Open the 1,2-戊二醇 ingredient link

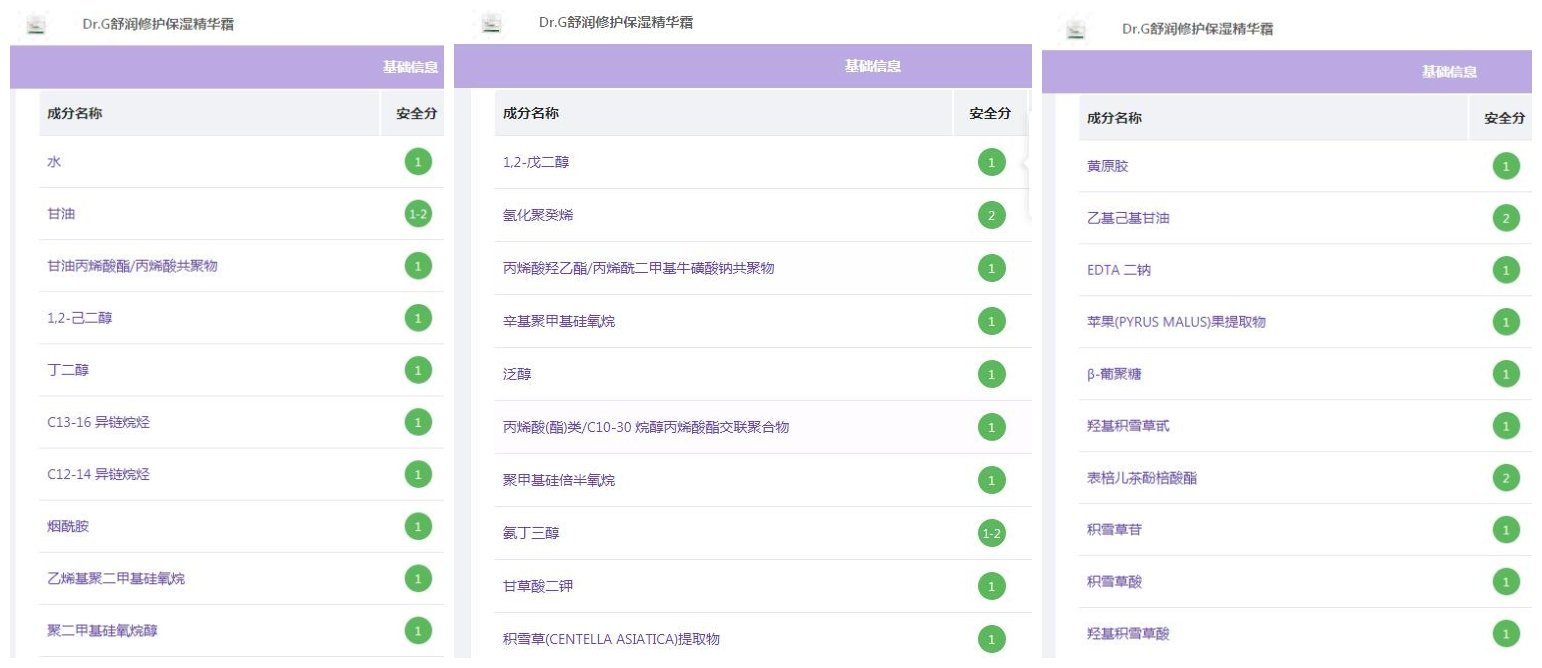click(536, 162)
